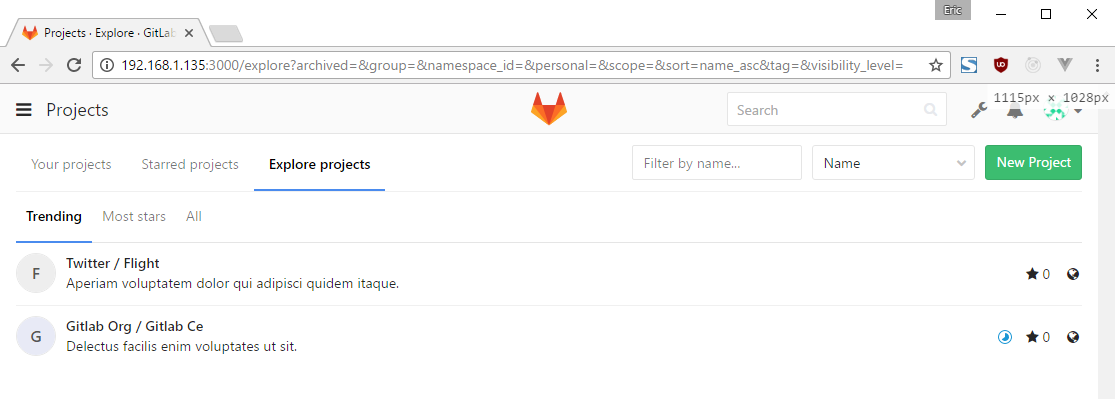
Task: Open the Twitter / Flight project link
Action: point(112,263)
